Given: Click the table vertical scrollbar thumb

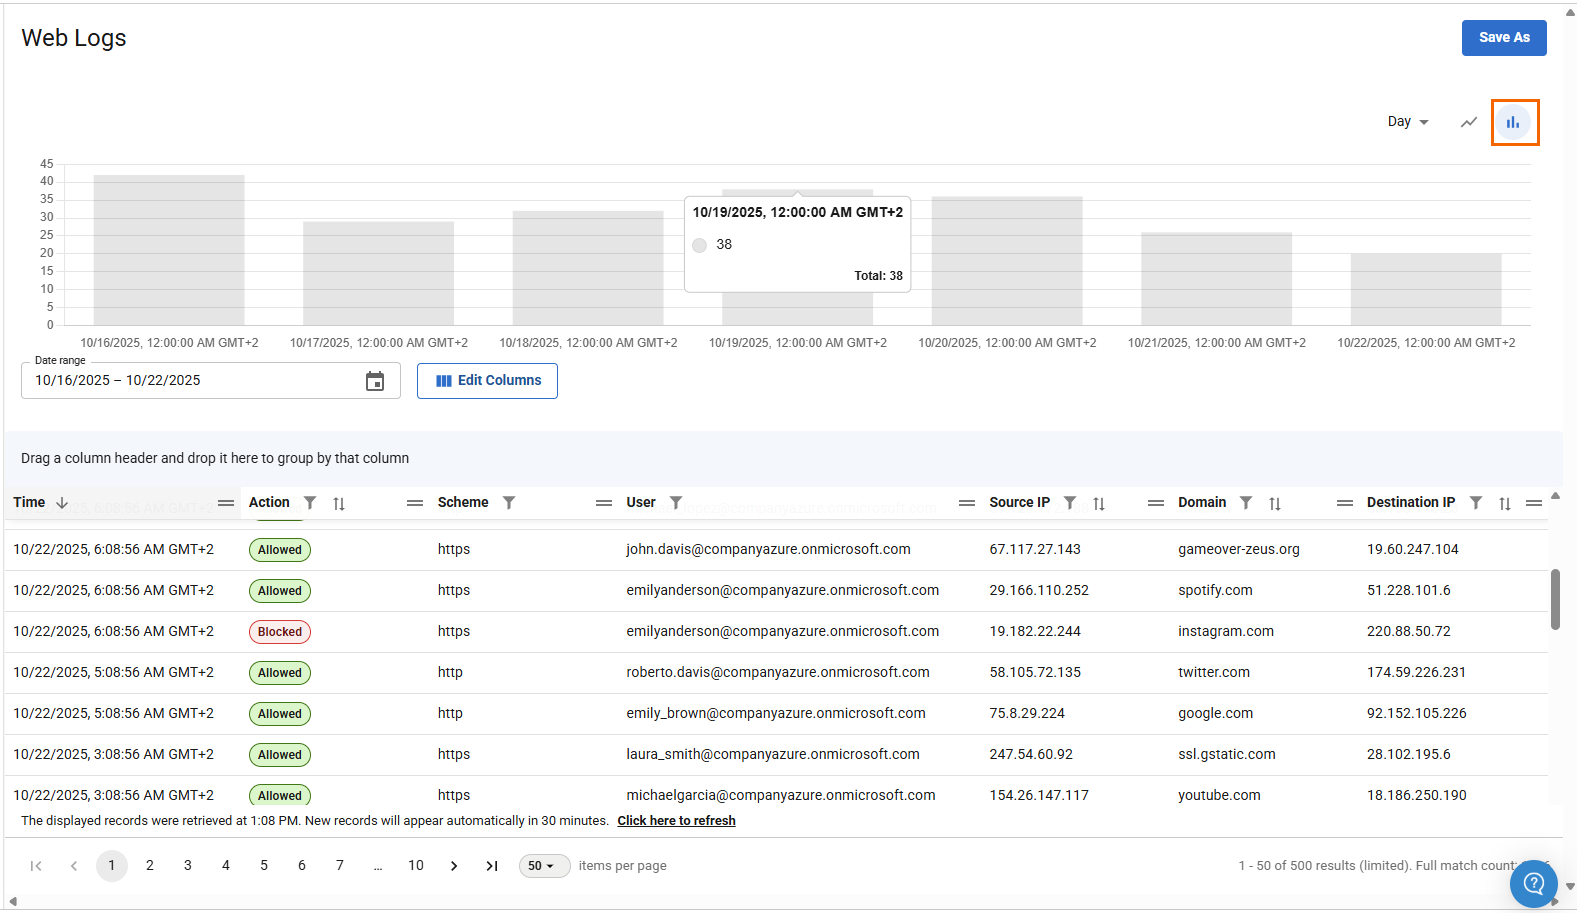Looking at the screenshot, I should tap(1555, 600).
